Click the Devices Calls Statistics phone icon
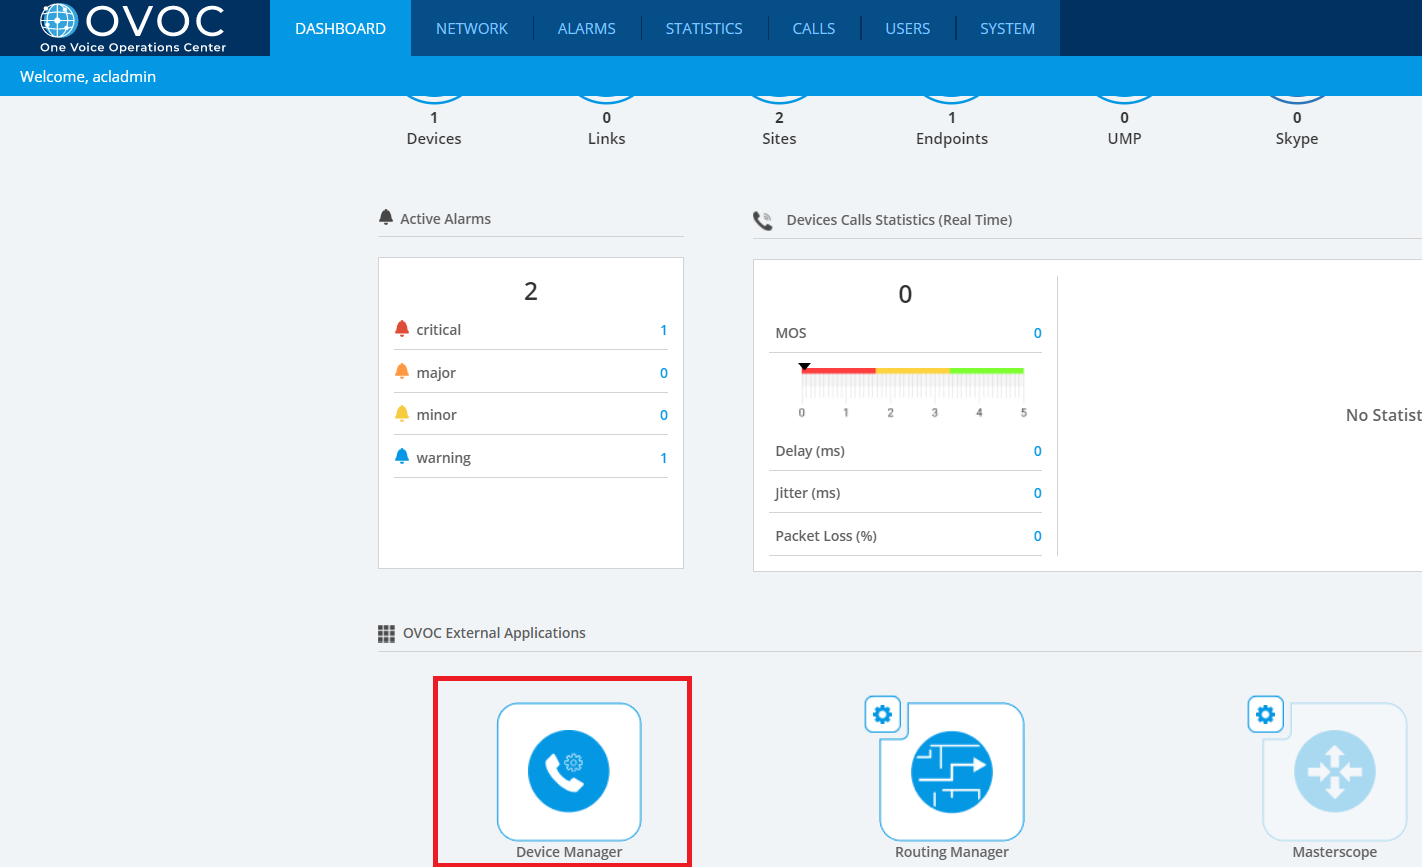This screenshot has width=1422, height=867. 763,219
